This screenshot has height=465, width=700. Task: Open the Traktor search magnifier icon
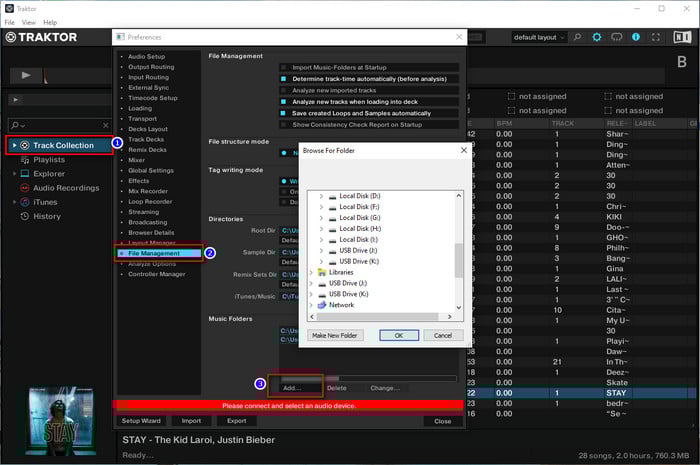click(x=577, y=37)
